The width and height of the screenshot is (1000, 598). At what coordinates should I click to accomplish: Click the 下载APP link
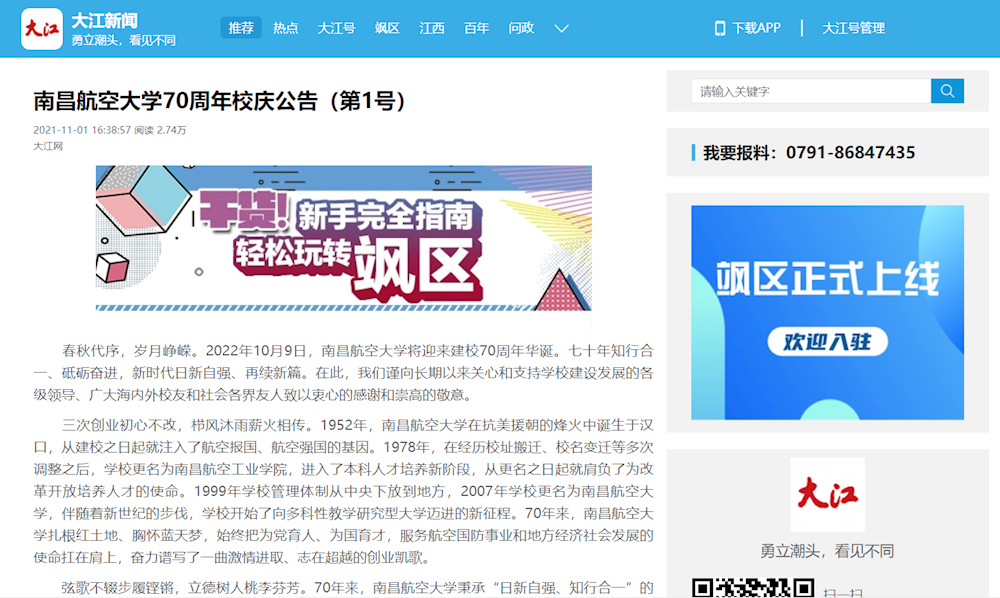(756, 28)
